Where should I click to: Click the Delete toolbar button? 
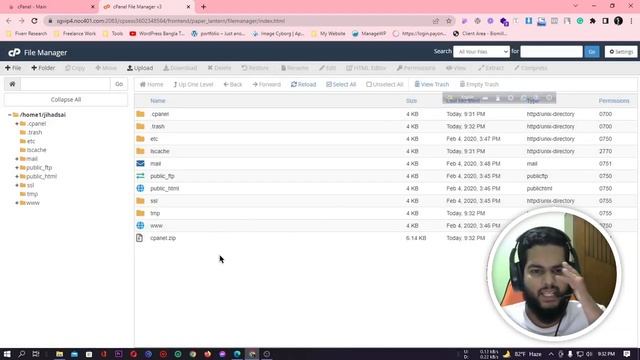[x=219, y=68]
